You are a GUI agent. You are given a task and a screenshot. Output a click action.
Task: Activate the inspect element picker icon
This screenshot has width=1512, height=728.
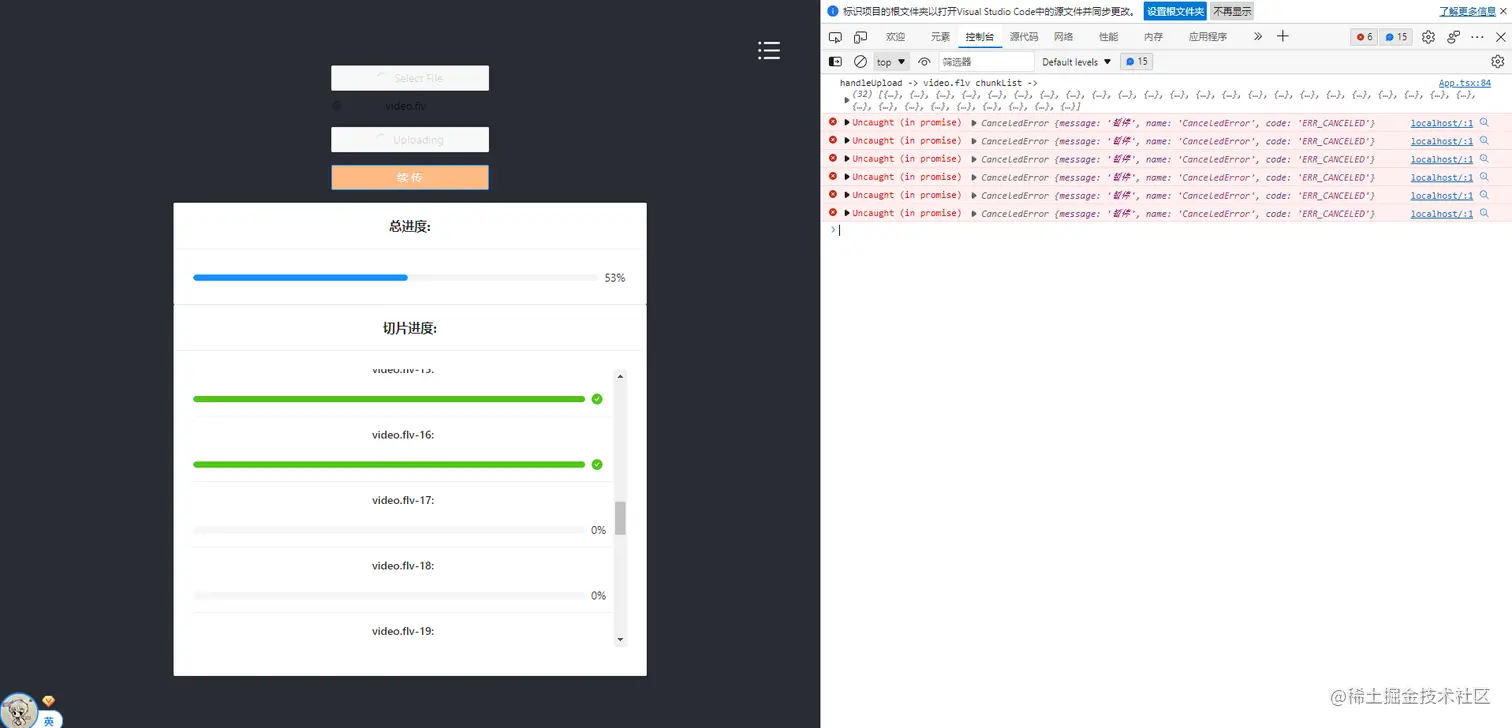(835, 37)
